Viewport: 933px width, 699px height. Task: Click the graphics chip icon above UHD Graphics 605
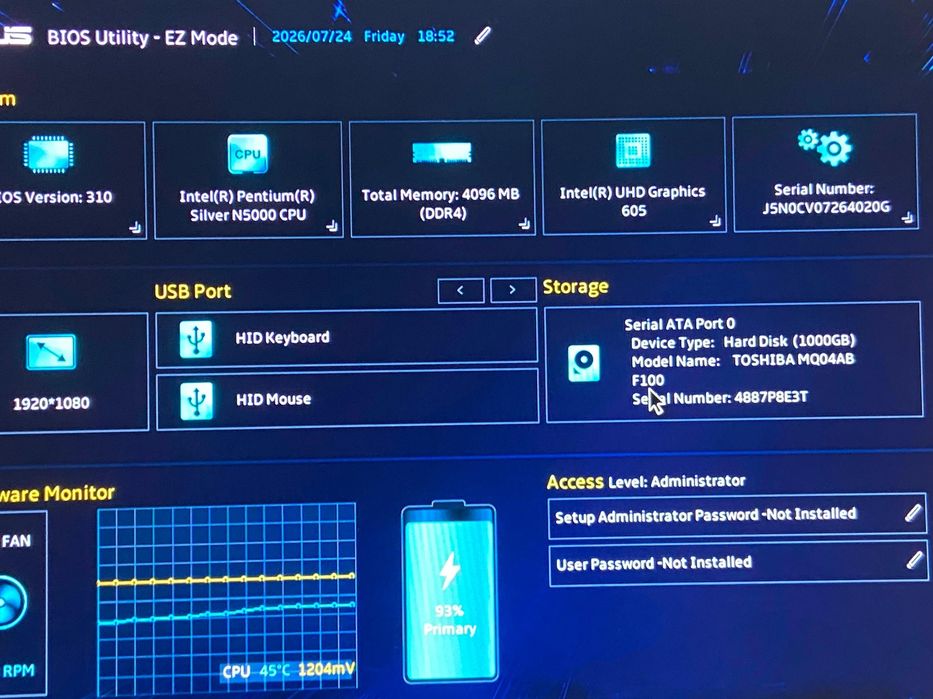click(x=633, y=151)
